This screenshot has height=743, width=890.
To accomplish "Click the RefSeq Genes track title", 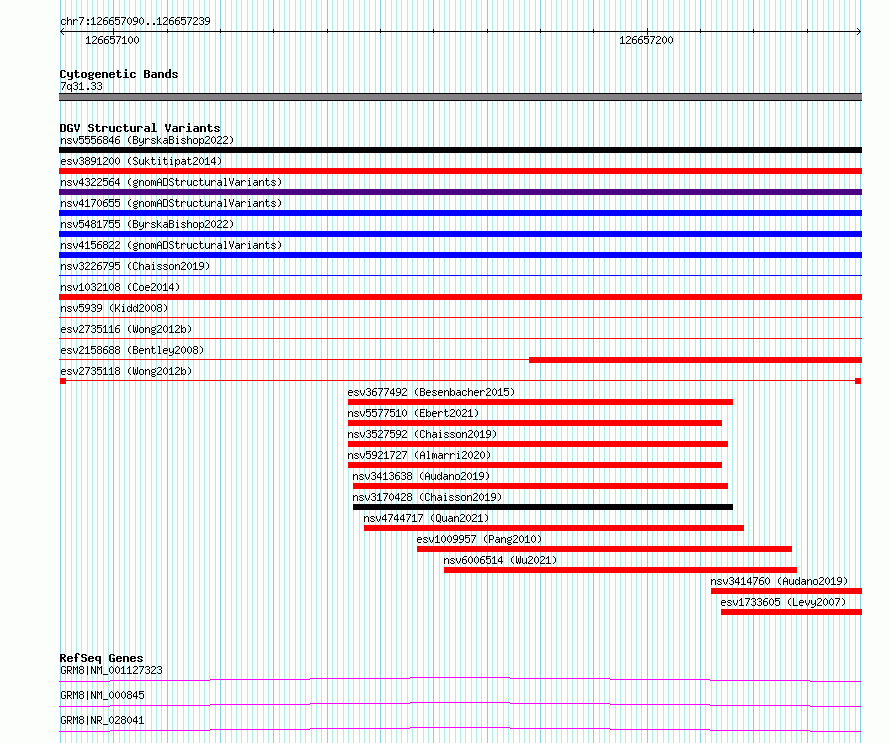I will coord(102,658).
